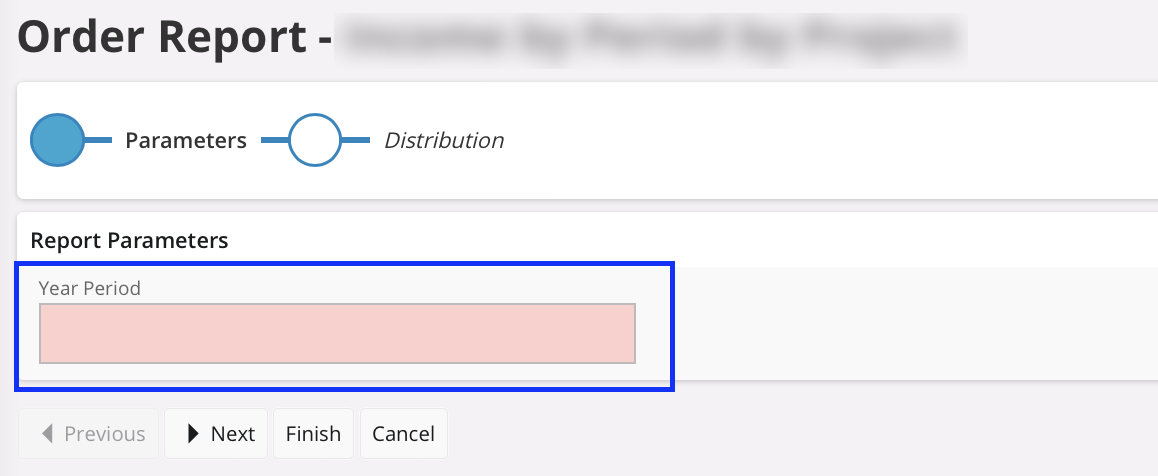This screenshot has width=1158, height=476.
Task: Click the right arrow on Next
Action: click(195, 434)
